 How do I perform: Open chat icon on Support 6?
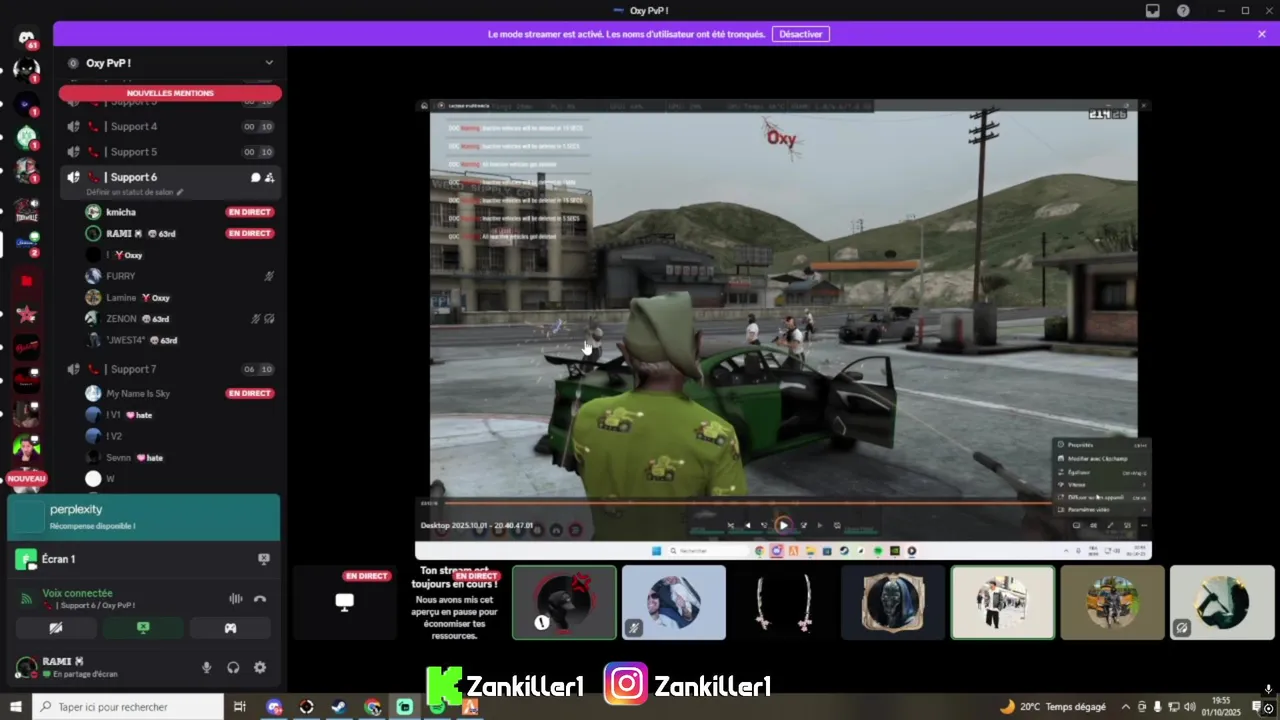(x=255, y=177)
